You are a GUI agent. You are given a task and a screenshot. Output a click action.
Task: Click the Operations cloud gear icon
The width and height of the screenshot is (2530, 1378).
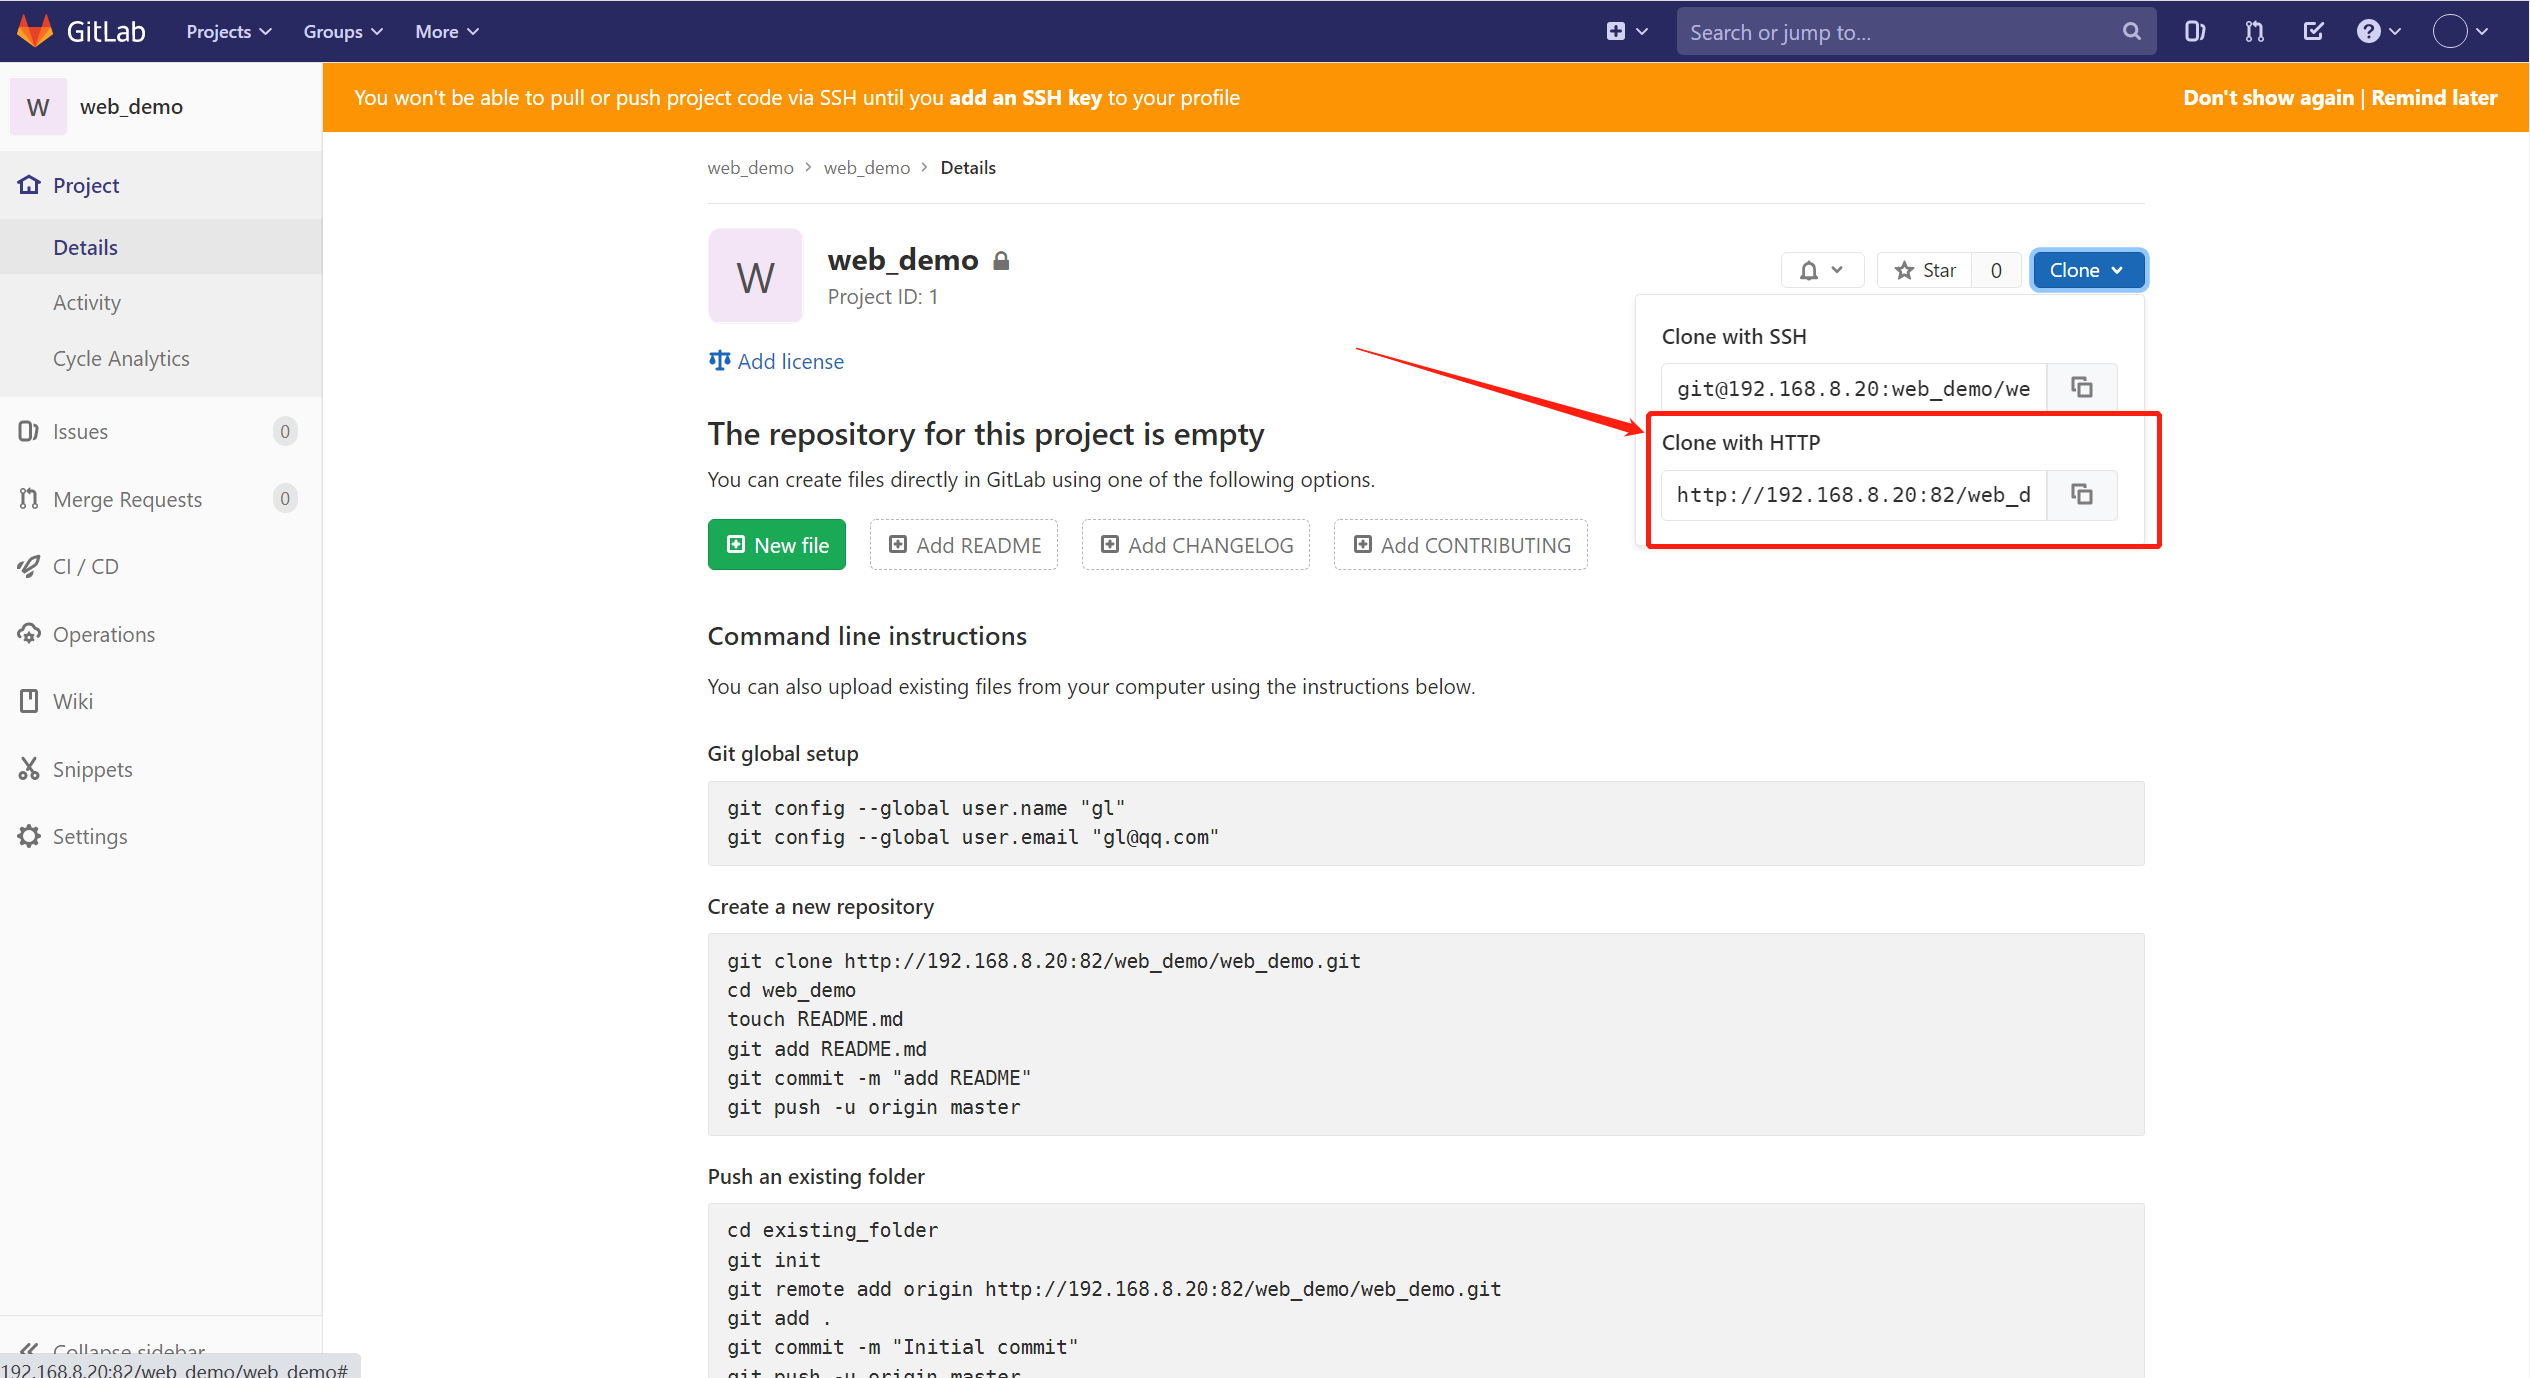29,634
